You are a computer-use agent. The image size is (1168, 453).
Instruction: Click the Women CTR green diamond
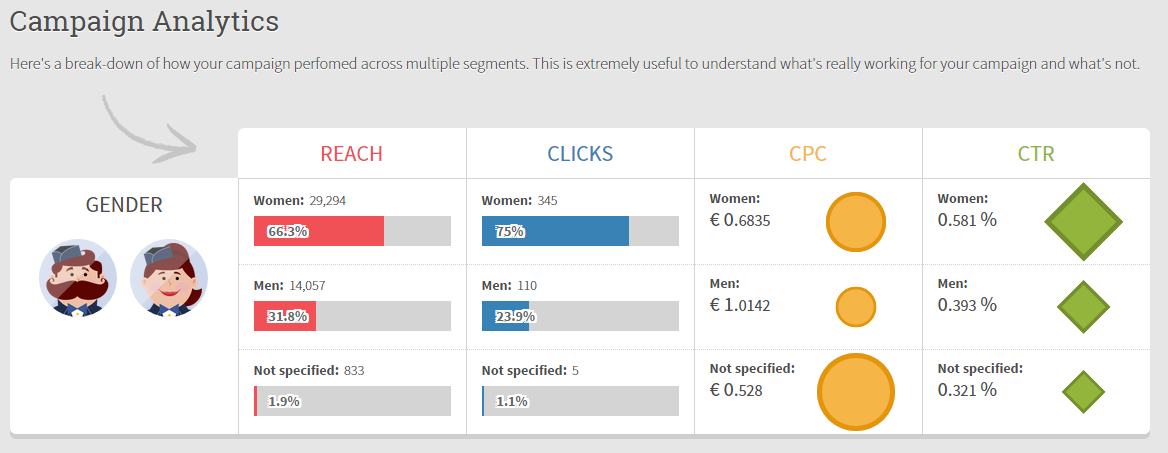point(1083,222)
